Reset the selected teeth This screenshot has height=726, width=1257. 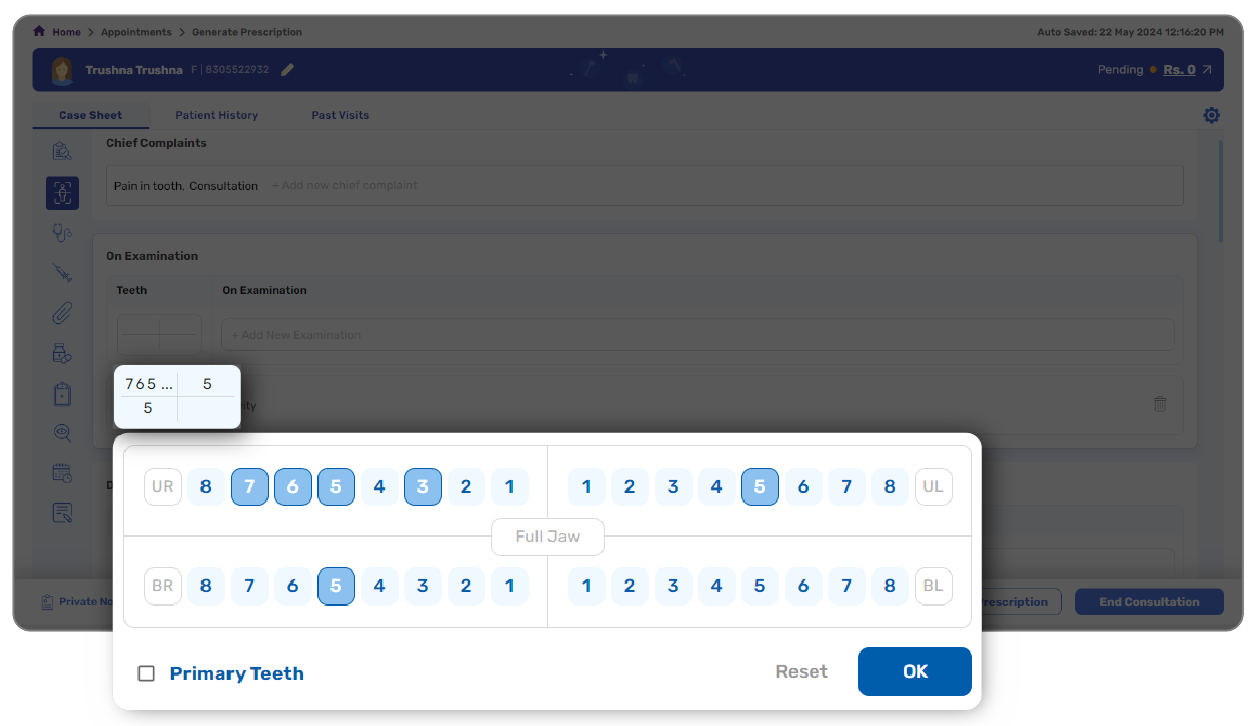[801, 672]
